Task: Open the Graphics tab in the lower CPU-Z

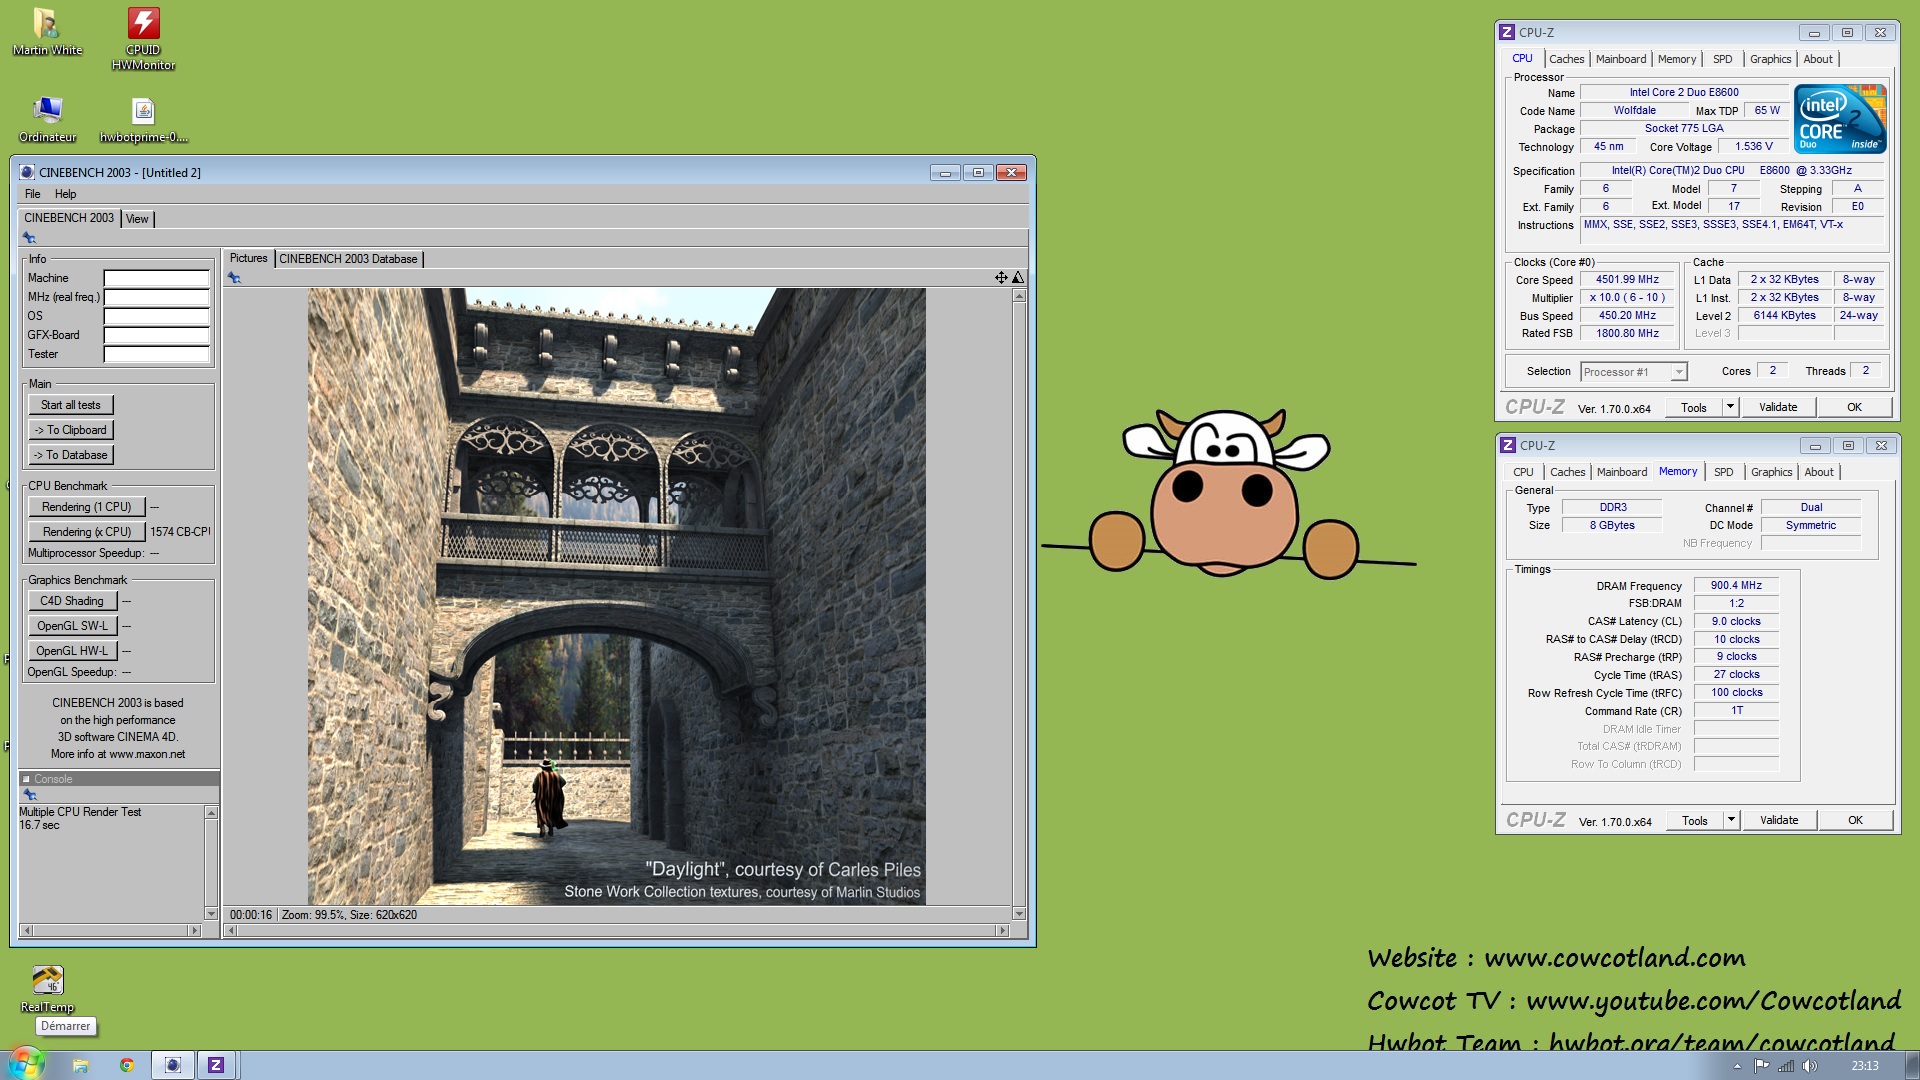Action: pyautogui.click(x=1771, y=472)
